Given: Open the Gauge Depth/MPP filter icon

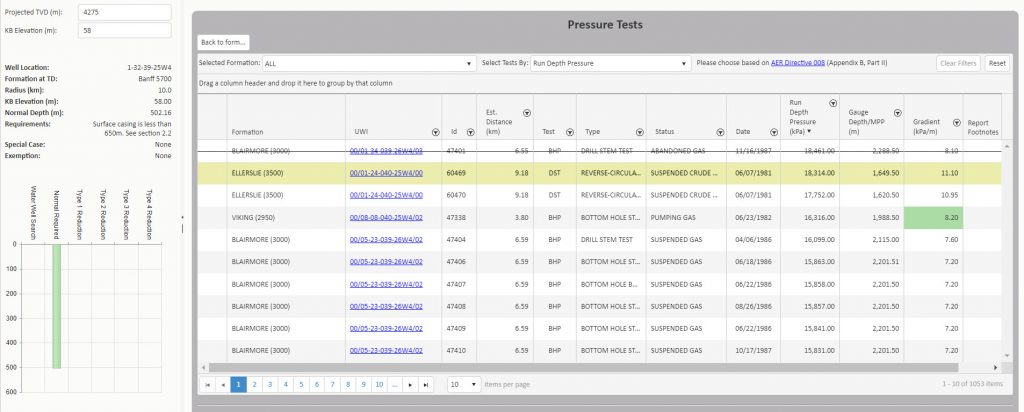Looking at the screenshot, I should coord(898,113).
